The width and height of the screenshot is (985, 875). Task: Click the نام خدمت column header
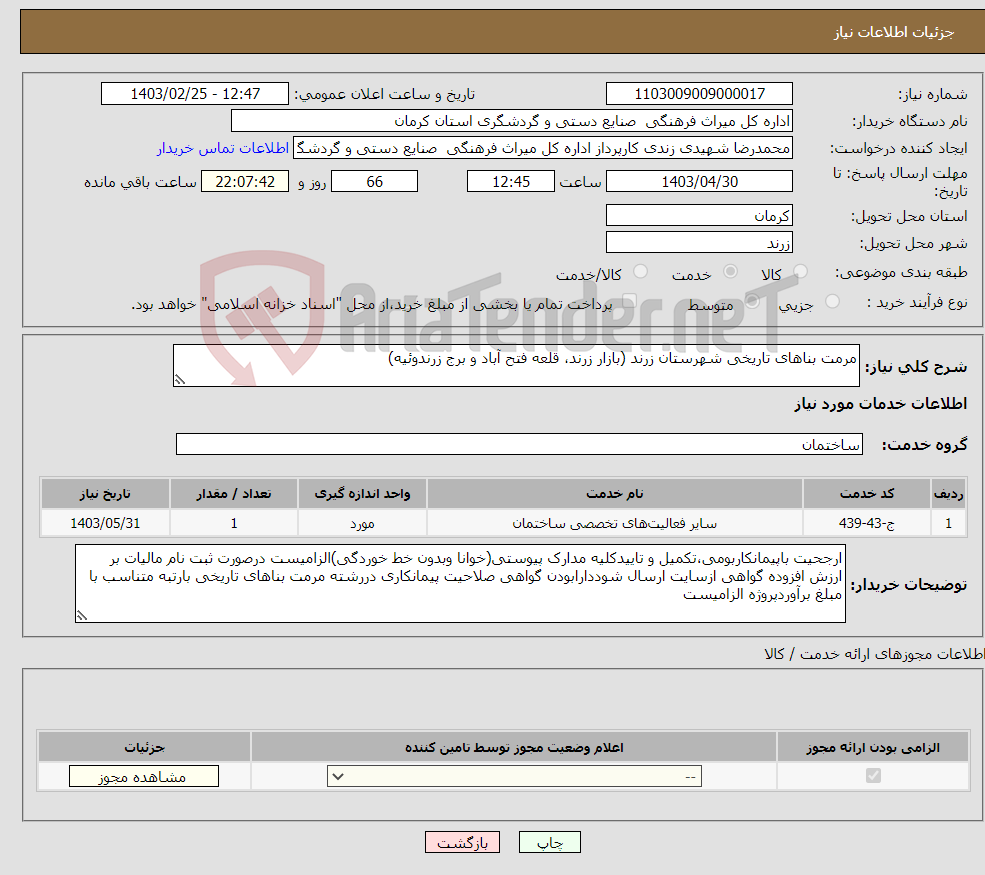tap(614, 494)
